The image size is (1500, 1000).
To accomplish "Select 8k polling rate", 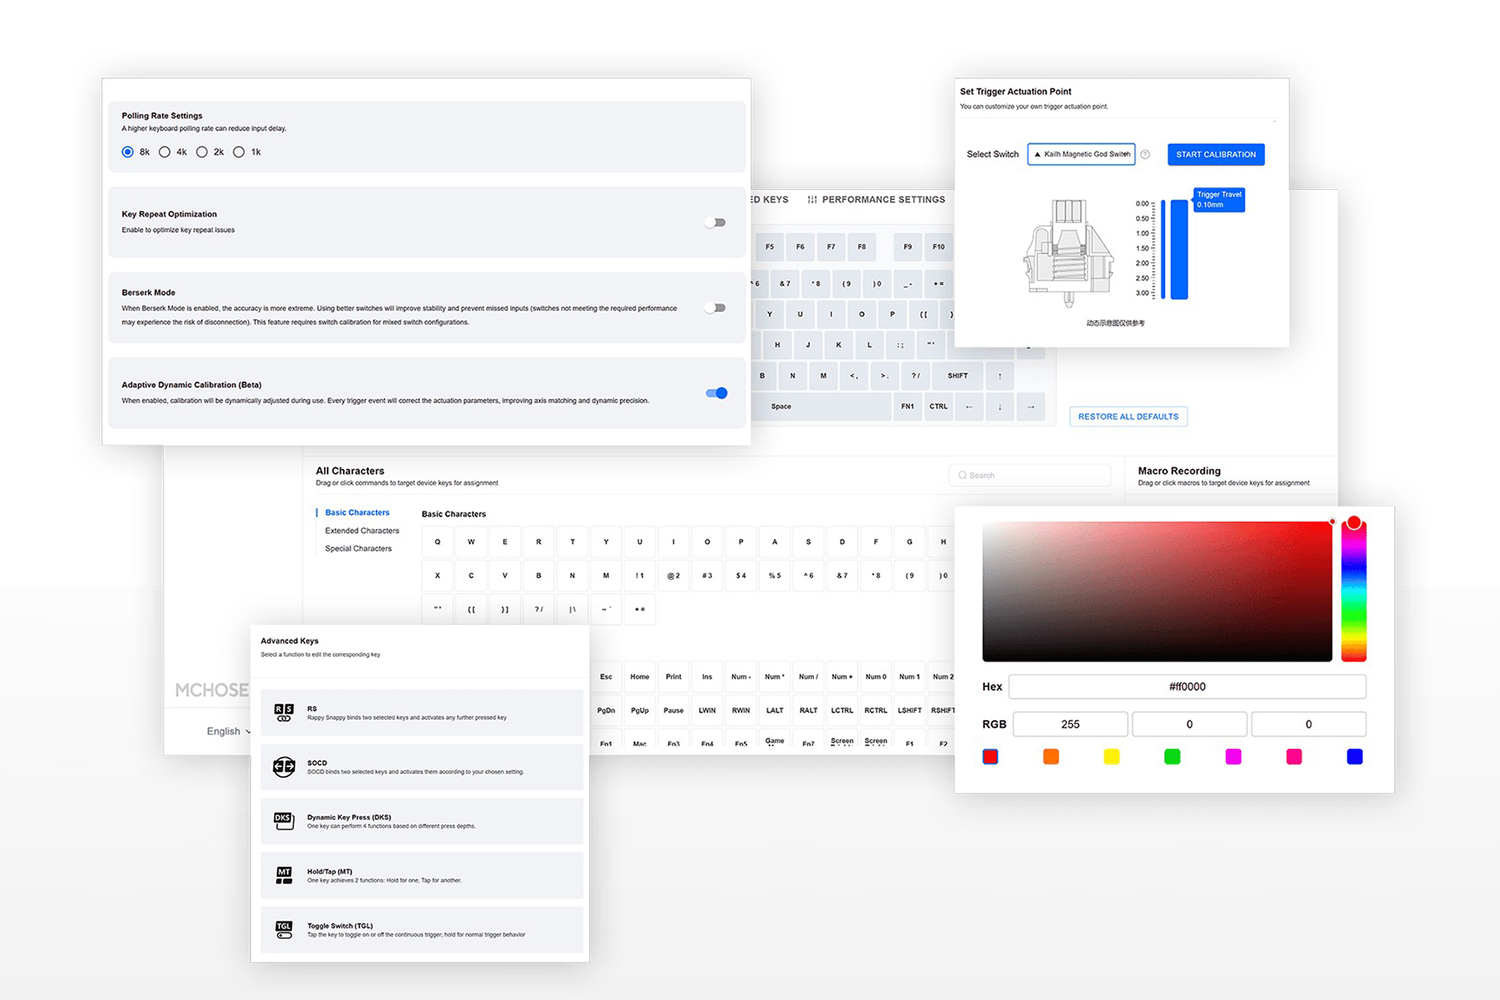I will tap(128, 152).
